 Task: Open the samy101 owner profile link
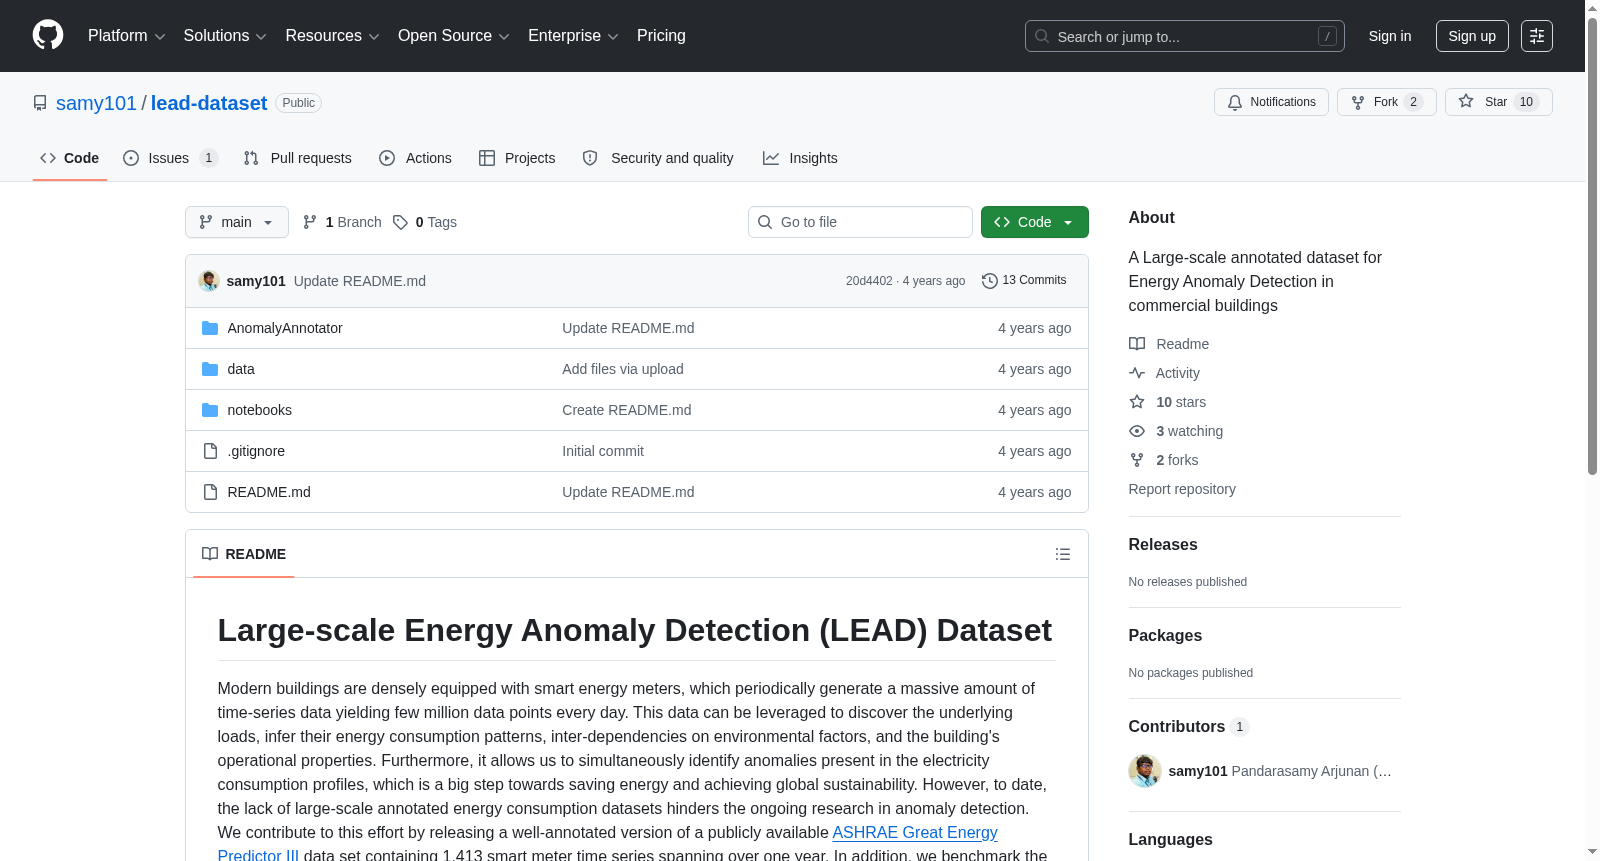[x=96, y=103]
